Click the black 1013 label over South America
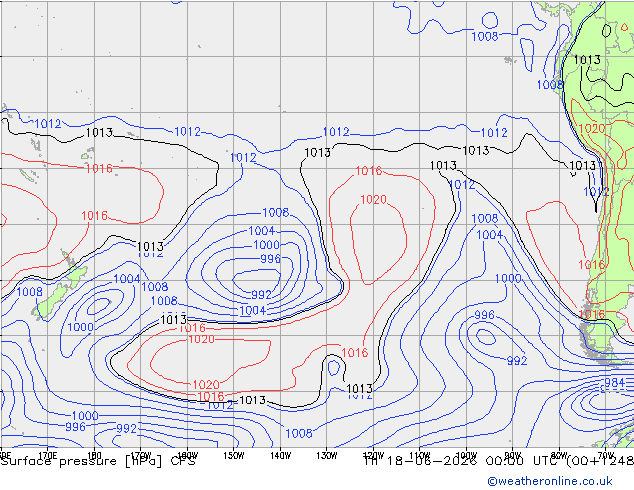 point(587,60)
